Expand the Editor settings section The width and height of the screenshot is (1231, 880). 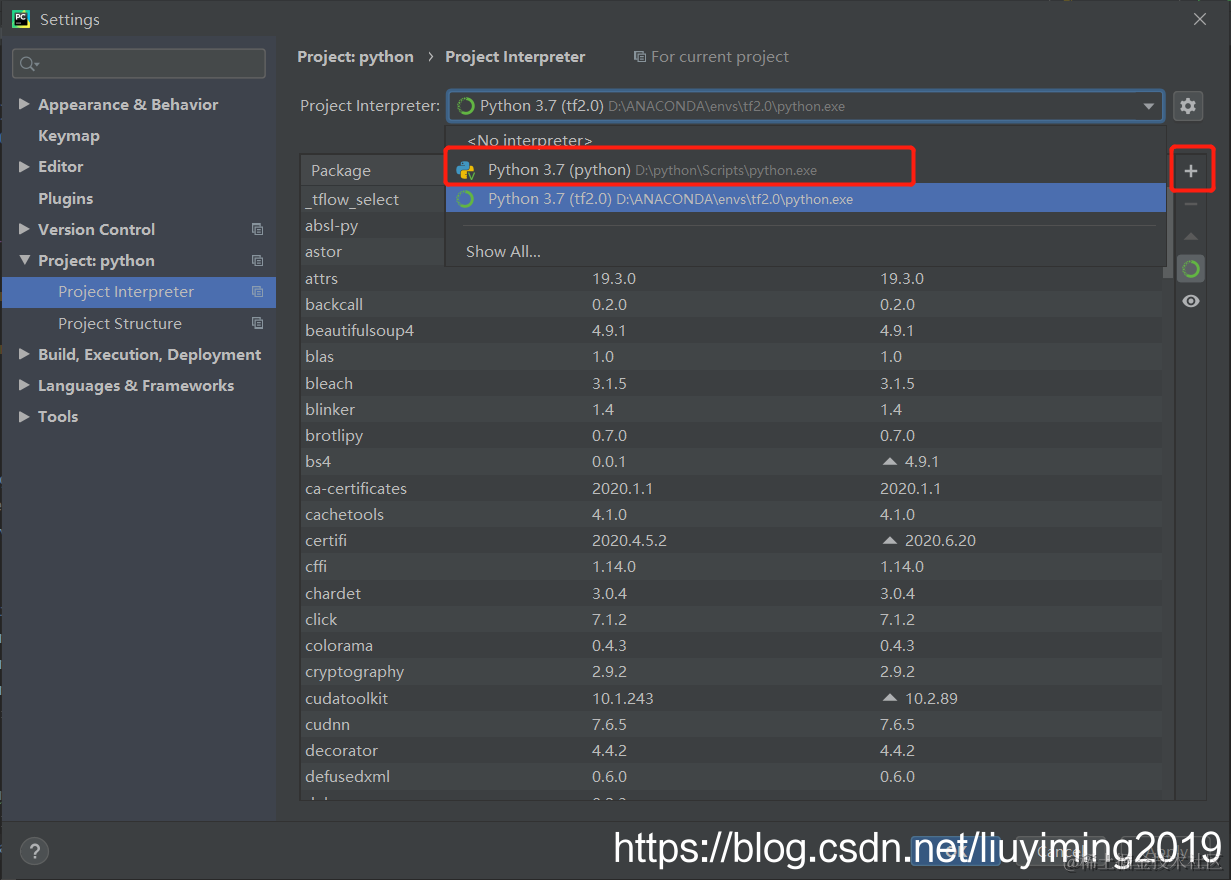pyautogui.click(x=24, y=166)
